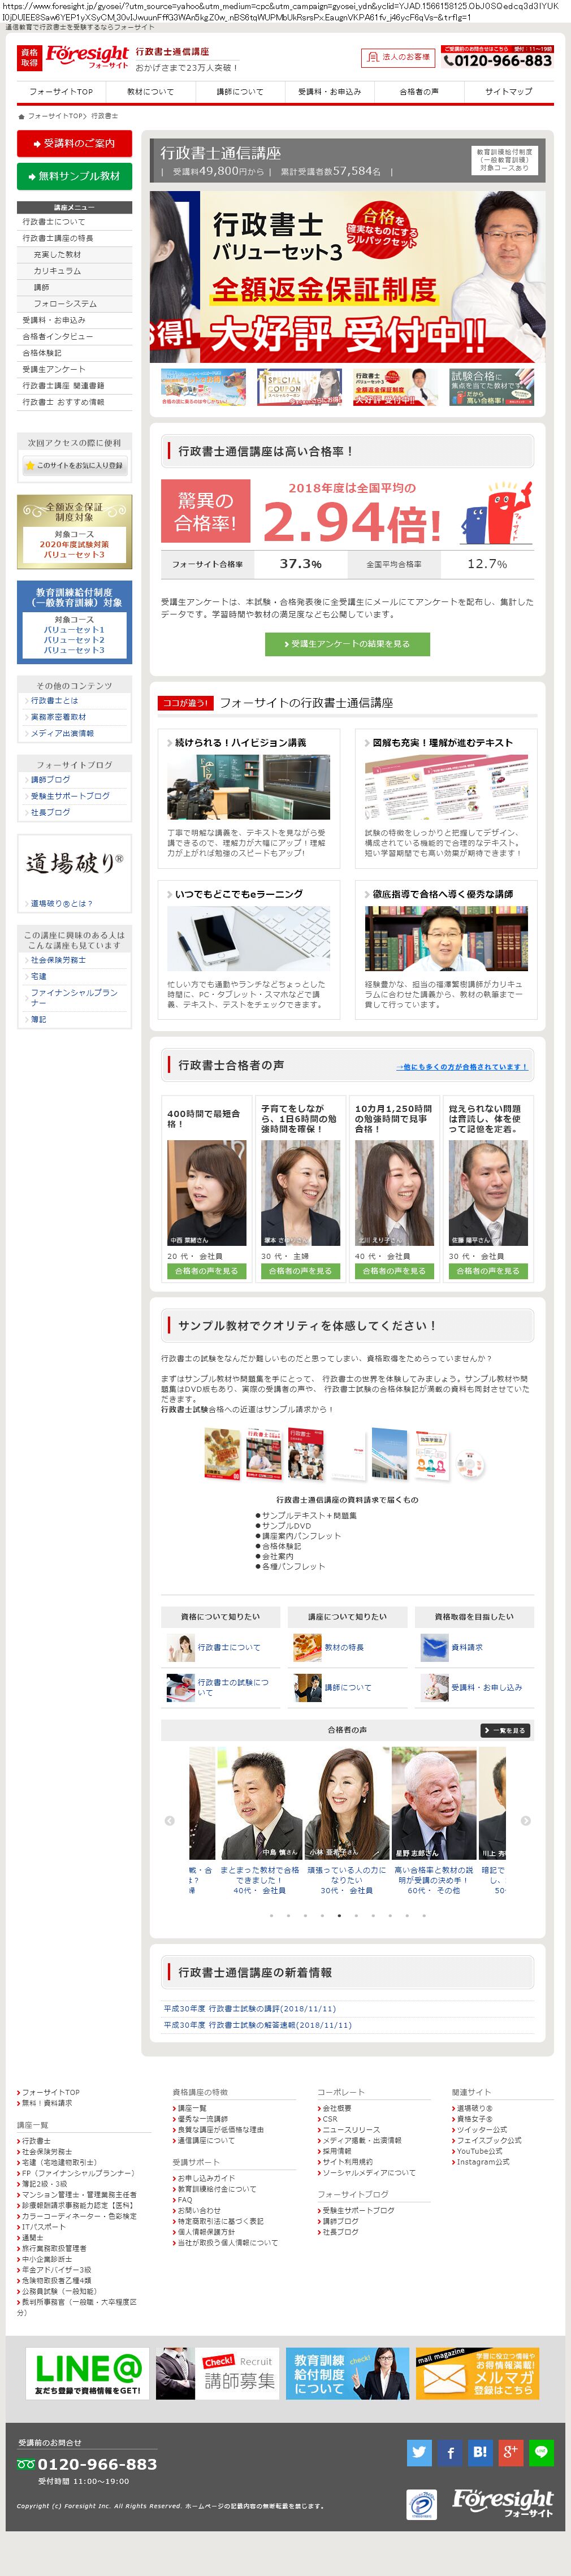Open 受講料・お申込み navigation tab

[x=329, y=91]
